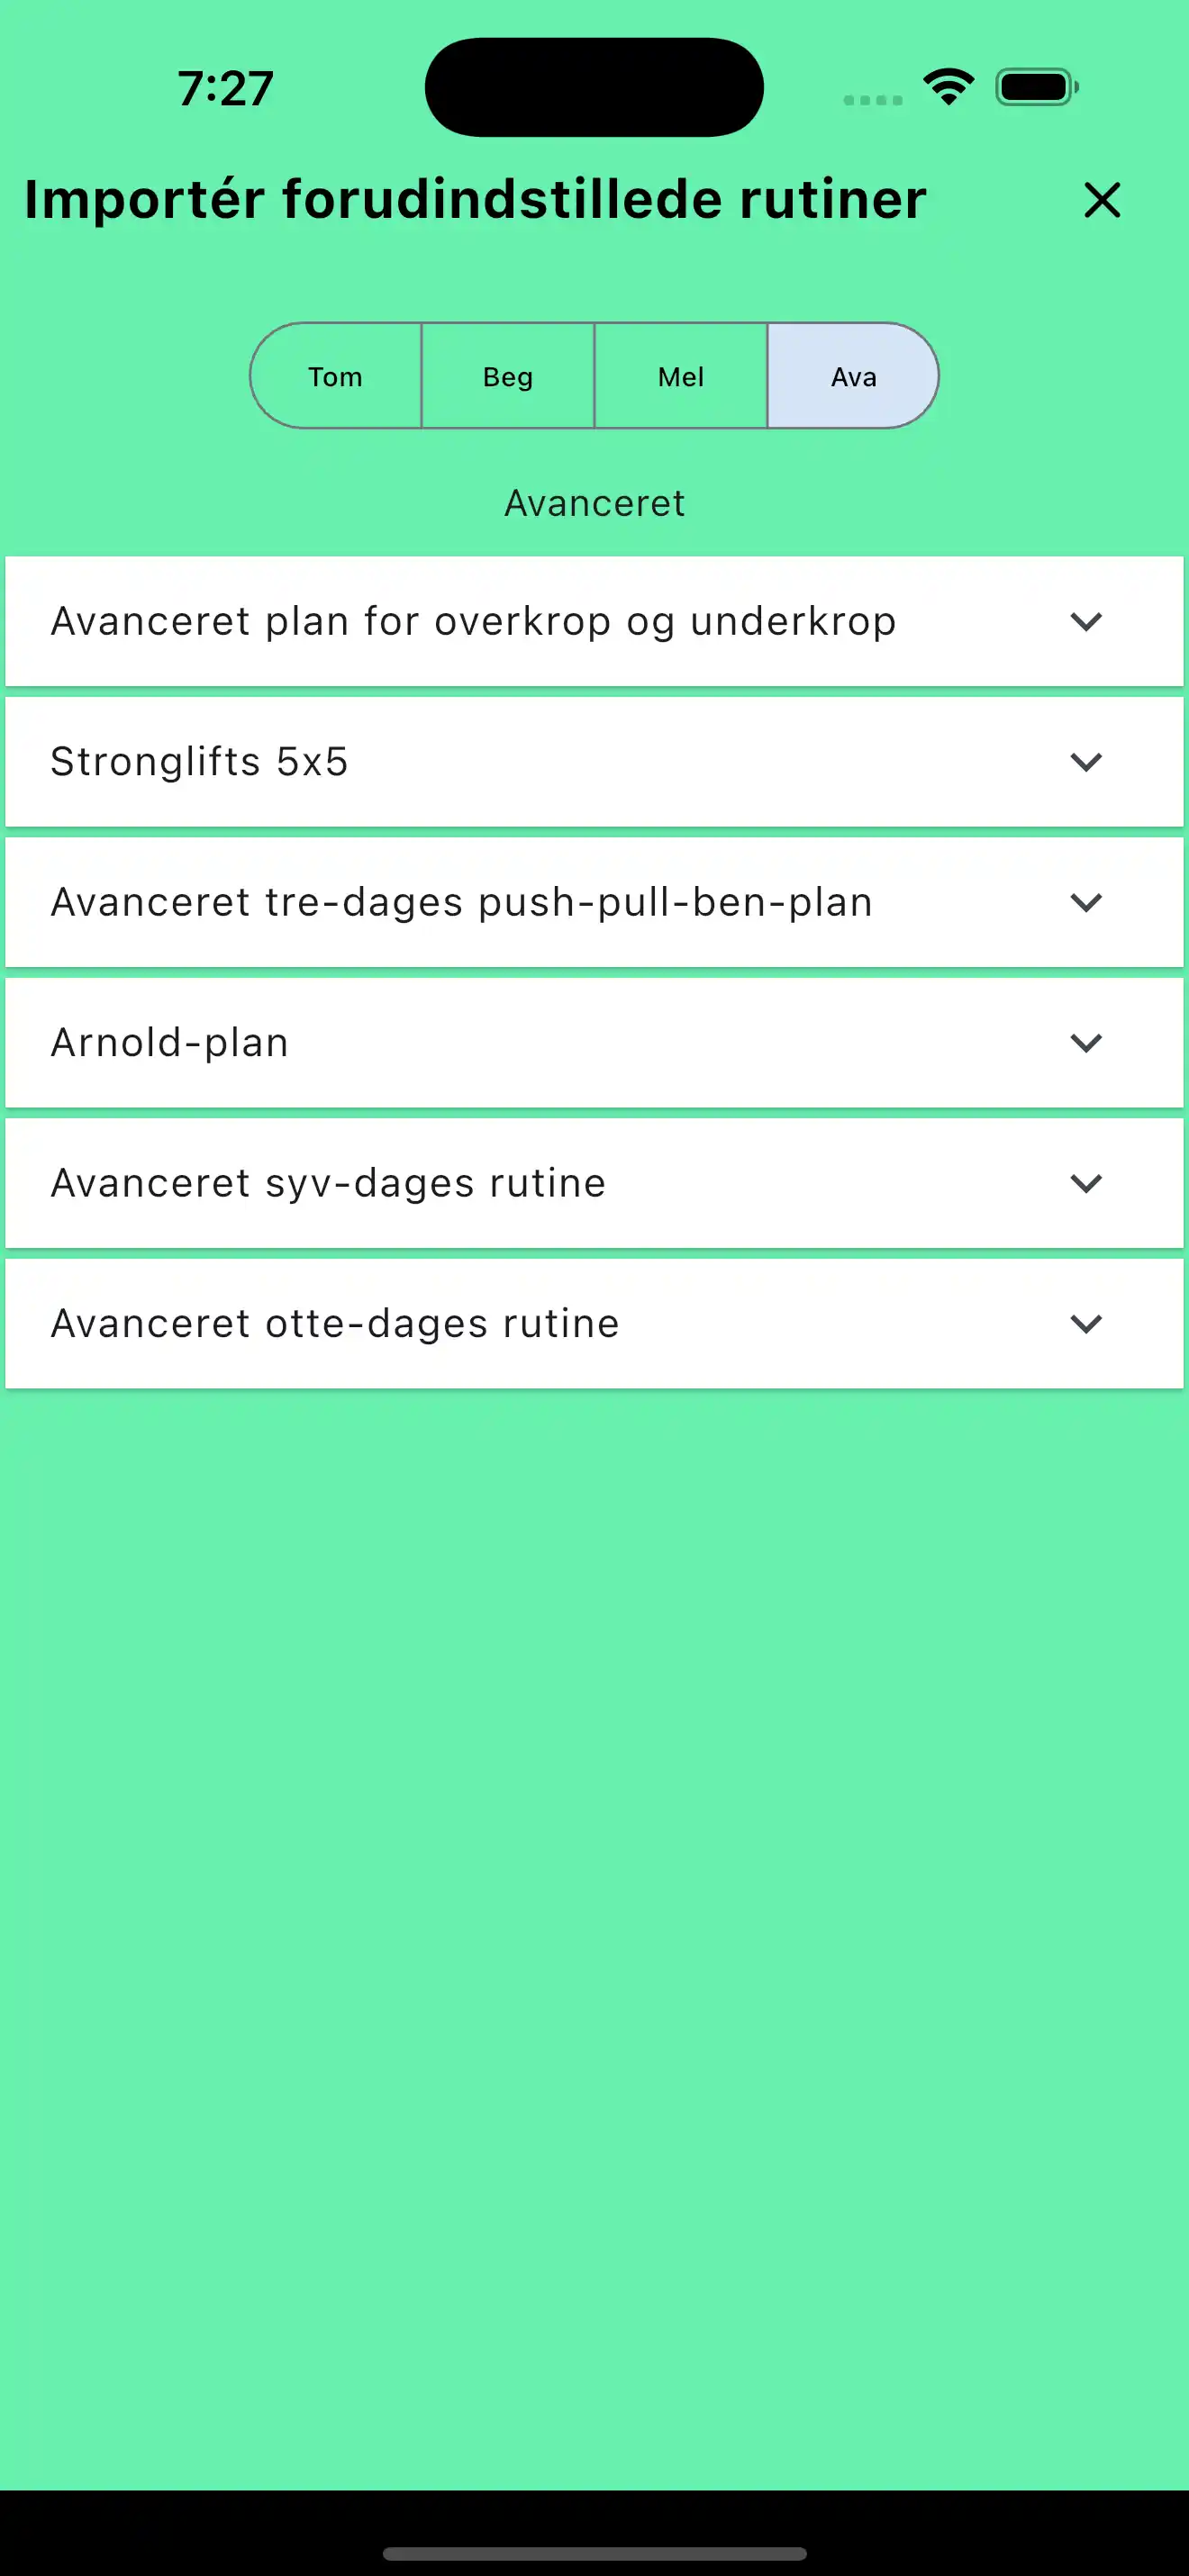
Task: Open Avanceret syv-dages rutine title
Action: click(x=328, y=1183)
